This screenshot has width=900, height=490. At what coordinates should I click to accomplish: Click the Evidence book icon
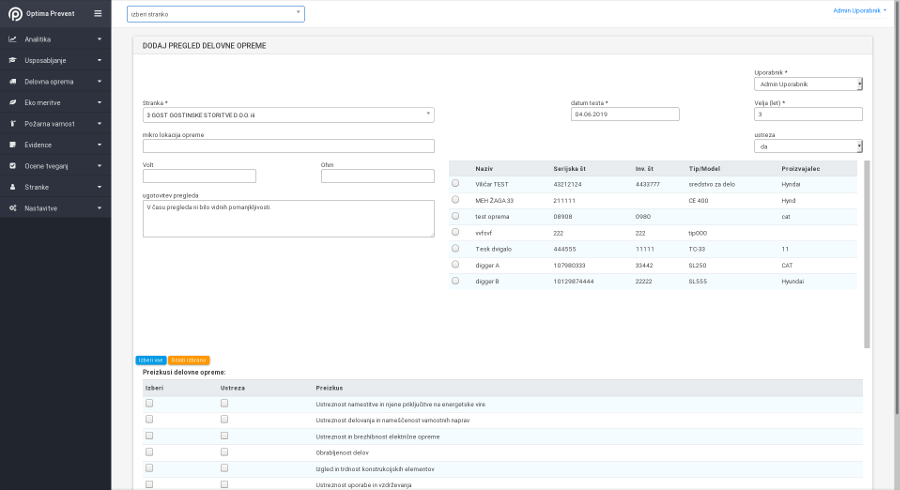[x=13, y=145]
